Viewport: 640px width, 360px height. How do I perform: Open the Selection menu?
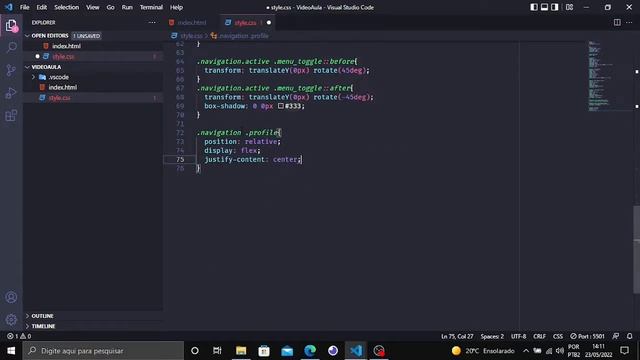[x=67, y=7]
